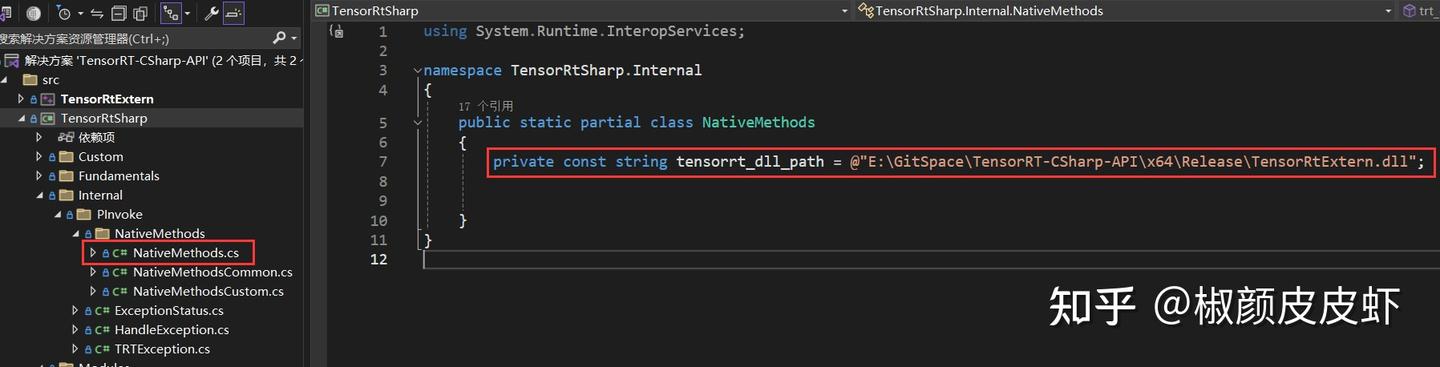
Task: Click the search magnifier icon in Solution Explorer
Action: click(x=279, y=38)
